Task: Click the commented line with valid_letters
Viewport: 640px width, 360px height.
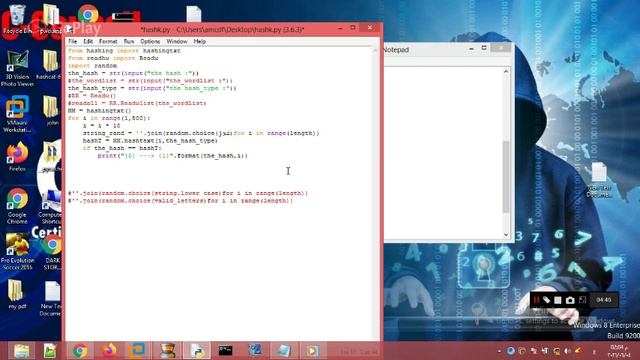Action: tap(180, 201)
